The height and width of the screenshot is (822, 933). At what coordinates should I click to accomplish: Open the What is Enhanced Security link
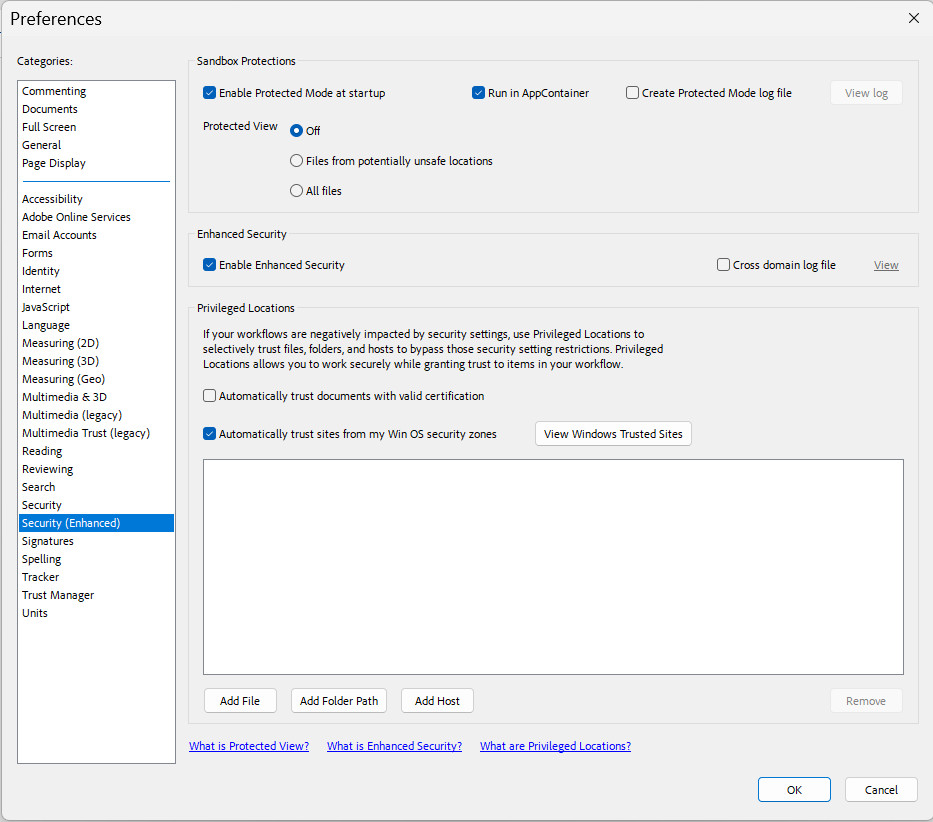(394, 746)
